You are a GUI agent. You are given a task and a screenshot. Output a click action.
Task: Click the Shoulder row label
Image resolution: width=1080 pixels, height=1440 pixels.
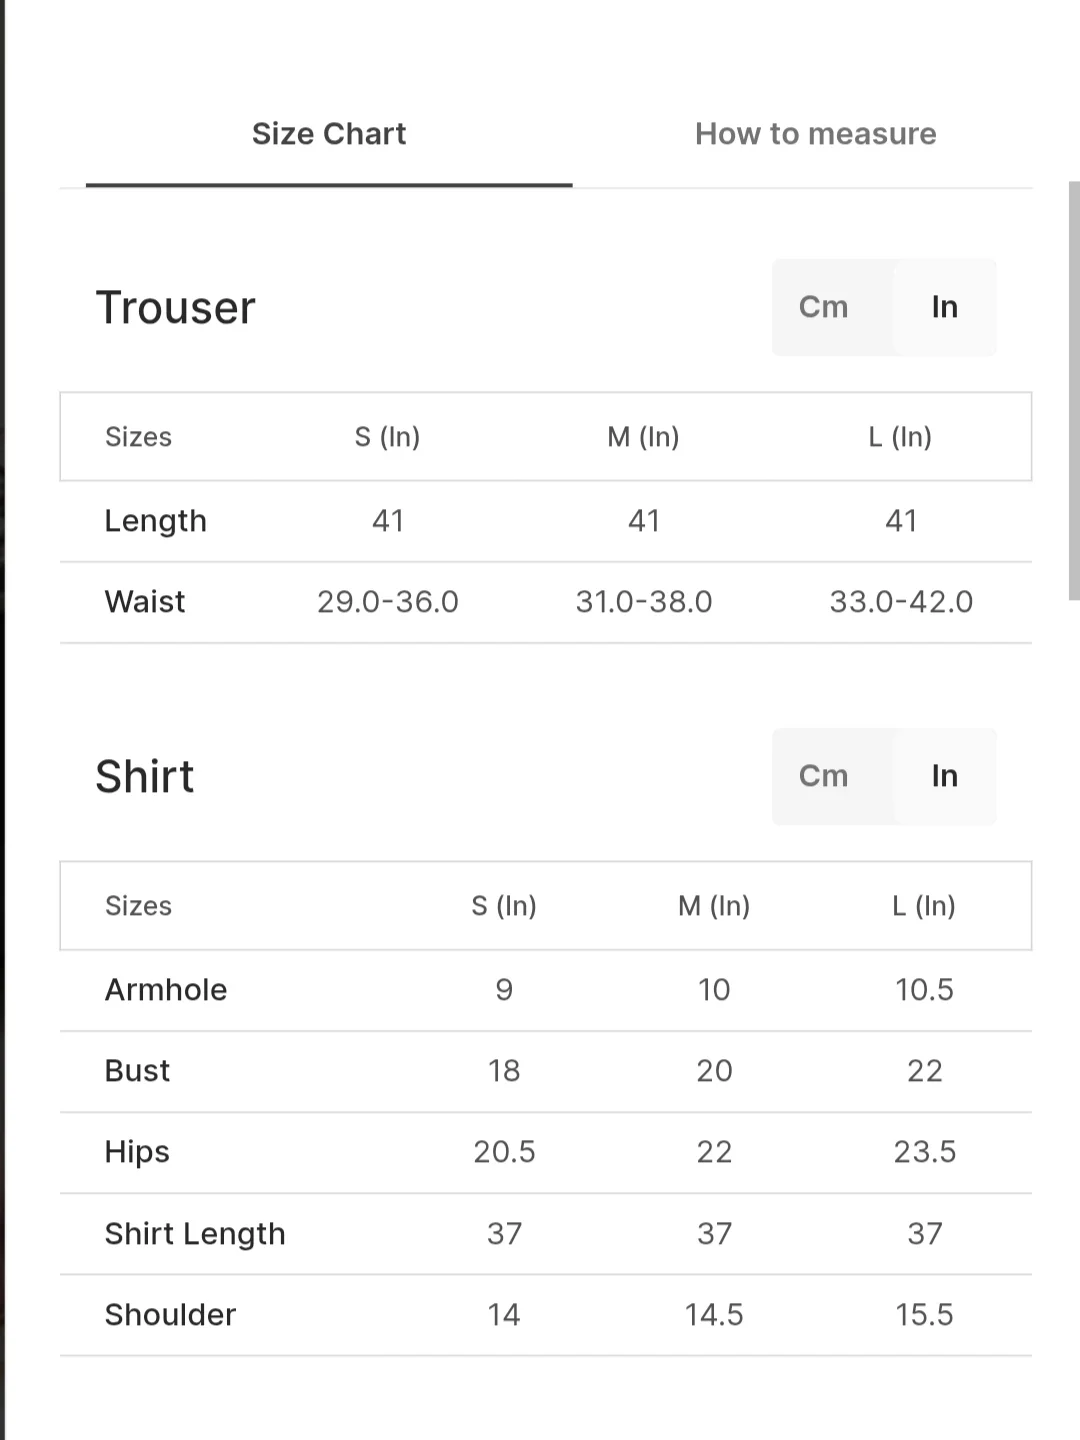click(170, 1315)
